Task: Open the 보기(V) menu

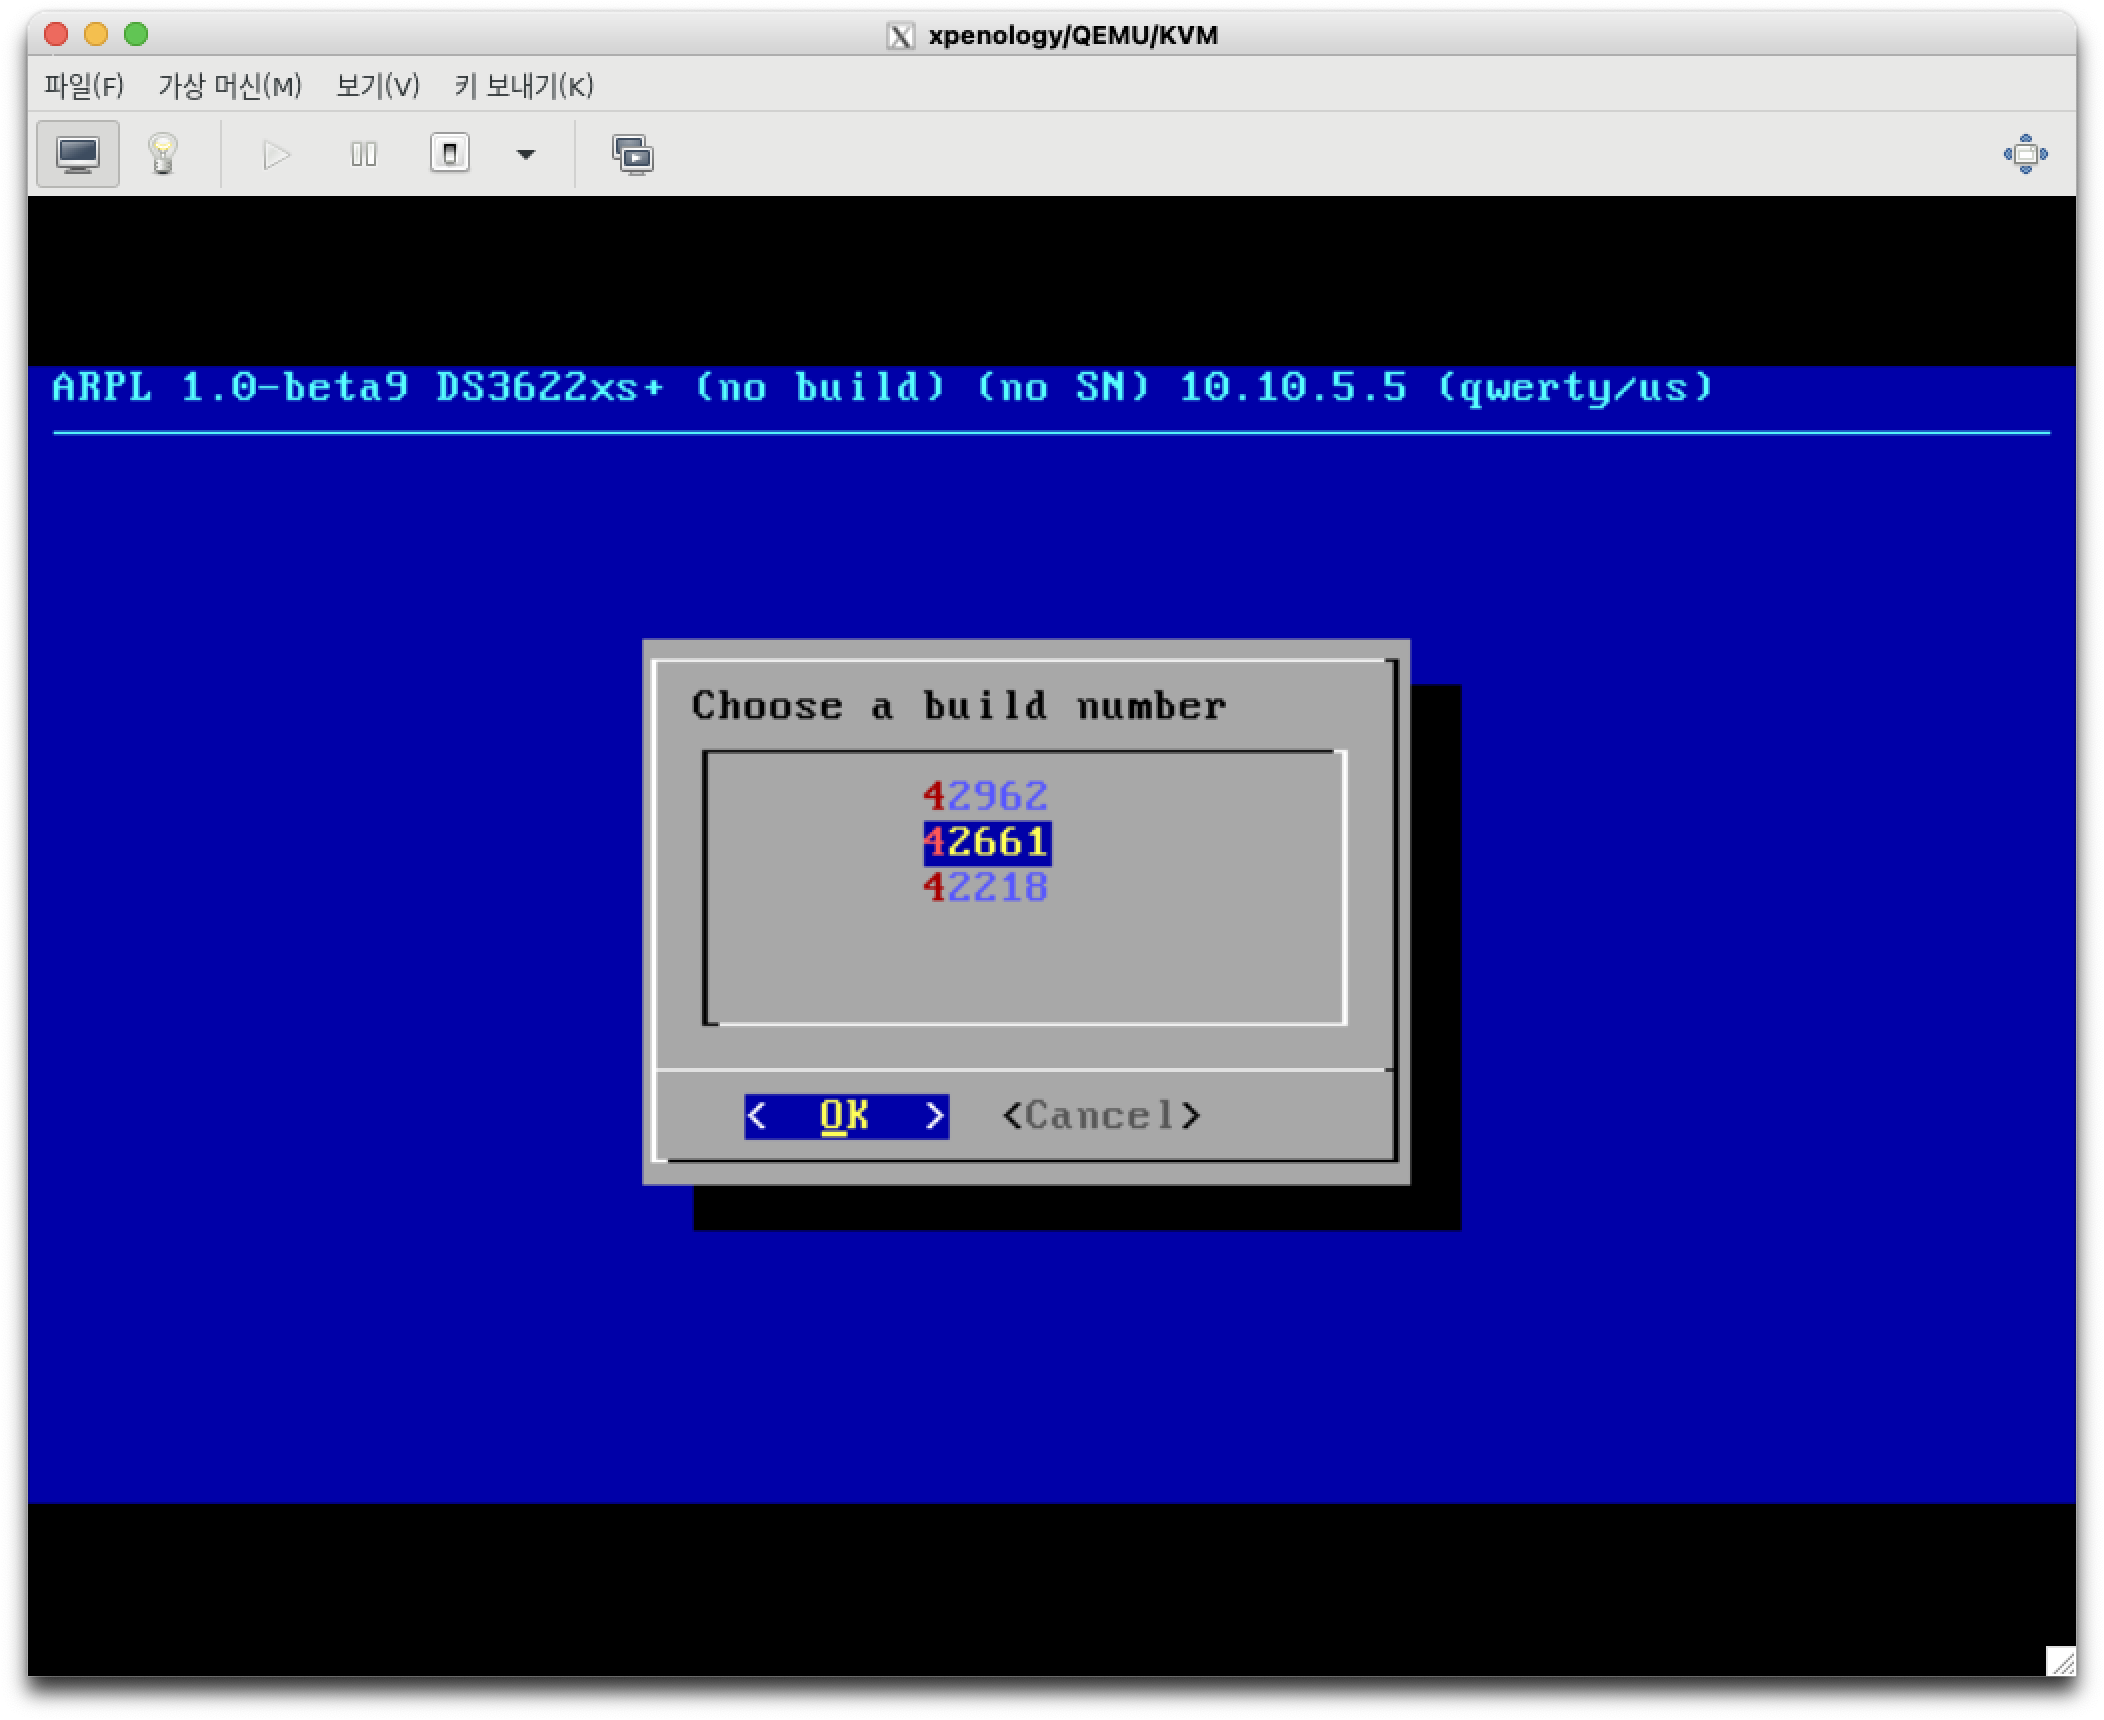Action: tap(377, 86)
